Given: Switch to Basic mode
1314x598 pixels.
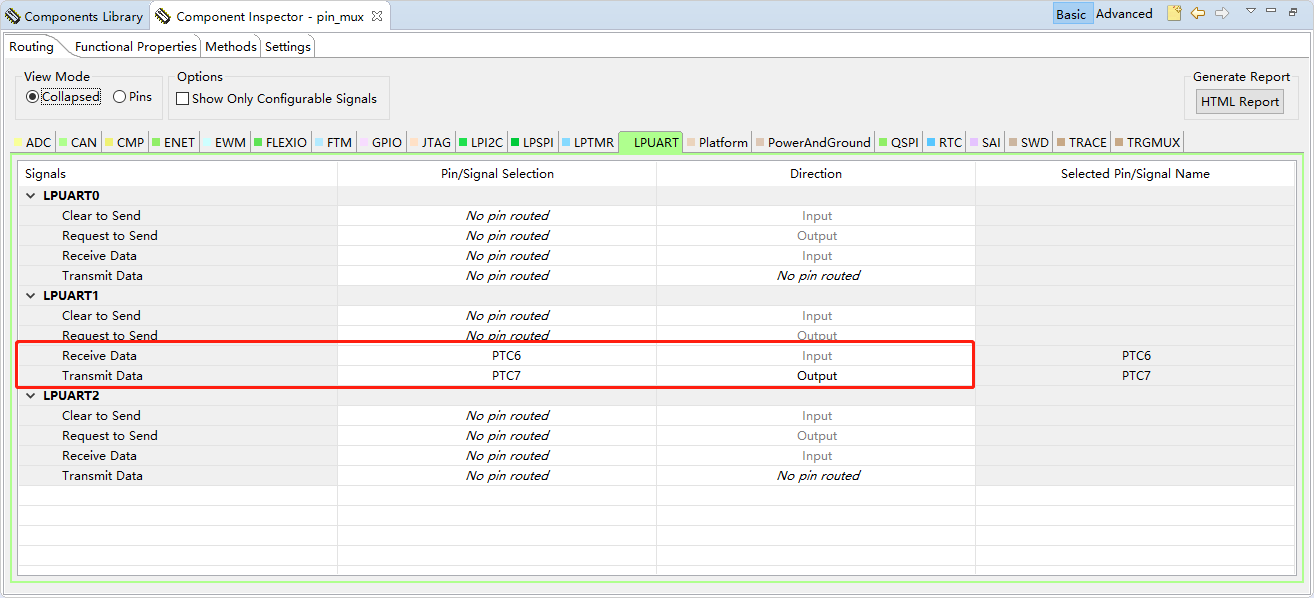Looking at the screenshot, I should [x=1071, y=14].
